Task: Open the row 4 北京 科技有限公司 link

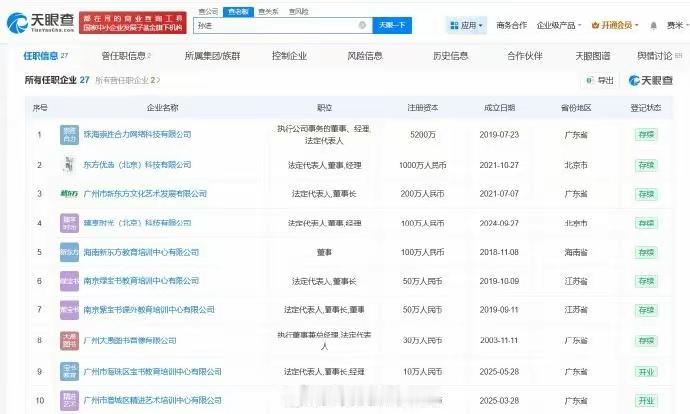Action: click(137, 223)
